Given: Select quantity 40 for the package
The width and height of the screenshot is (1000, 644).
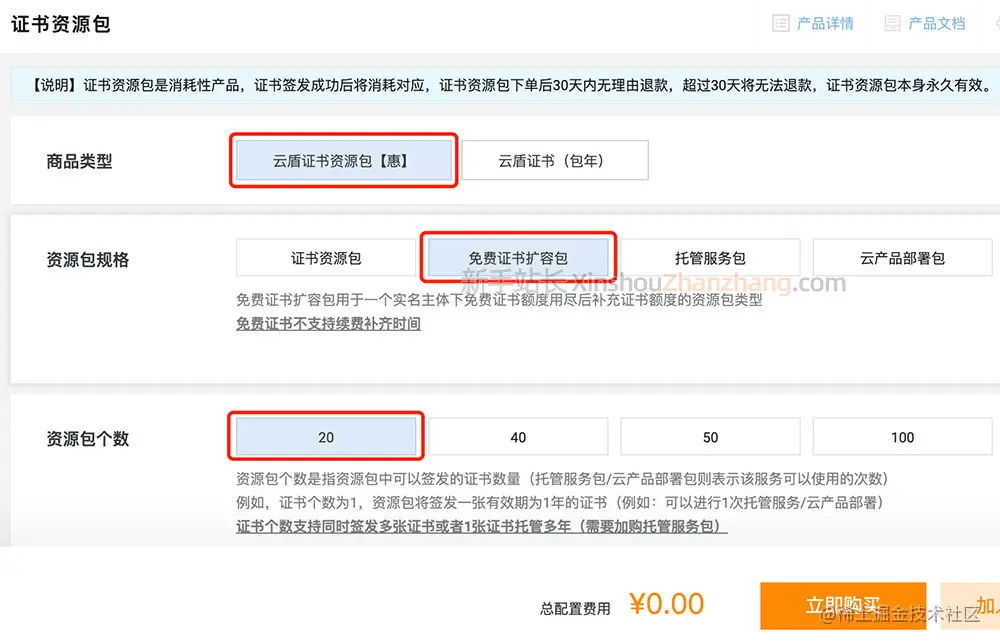Looking at the screenshot, I should coord(518,436).
